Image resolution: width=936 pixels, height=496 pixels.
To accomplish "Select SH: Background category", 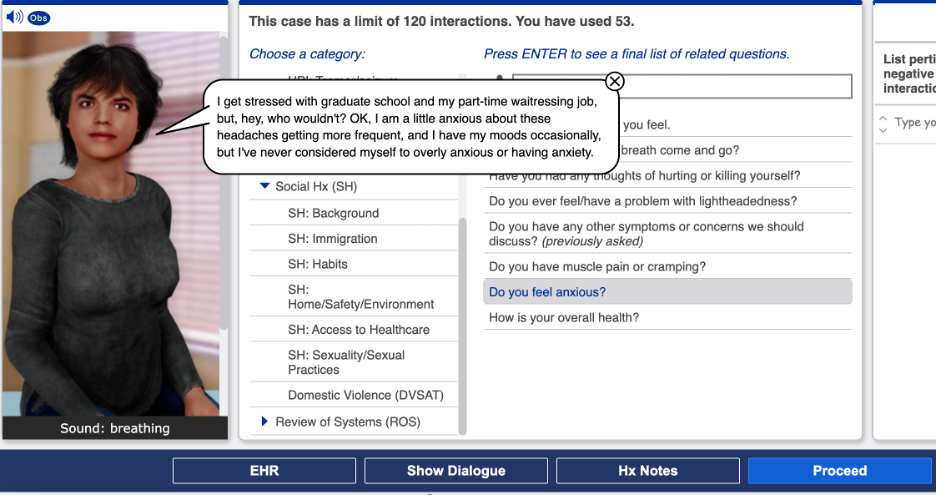I will tap(333, 213).
